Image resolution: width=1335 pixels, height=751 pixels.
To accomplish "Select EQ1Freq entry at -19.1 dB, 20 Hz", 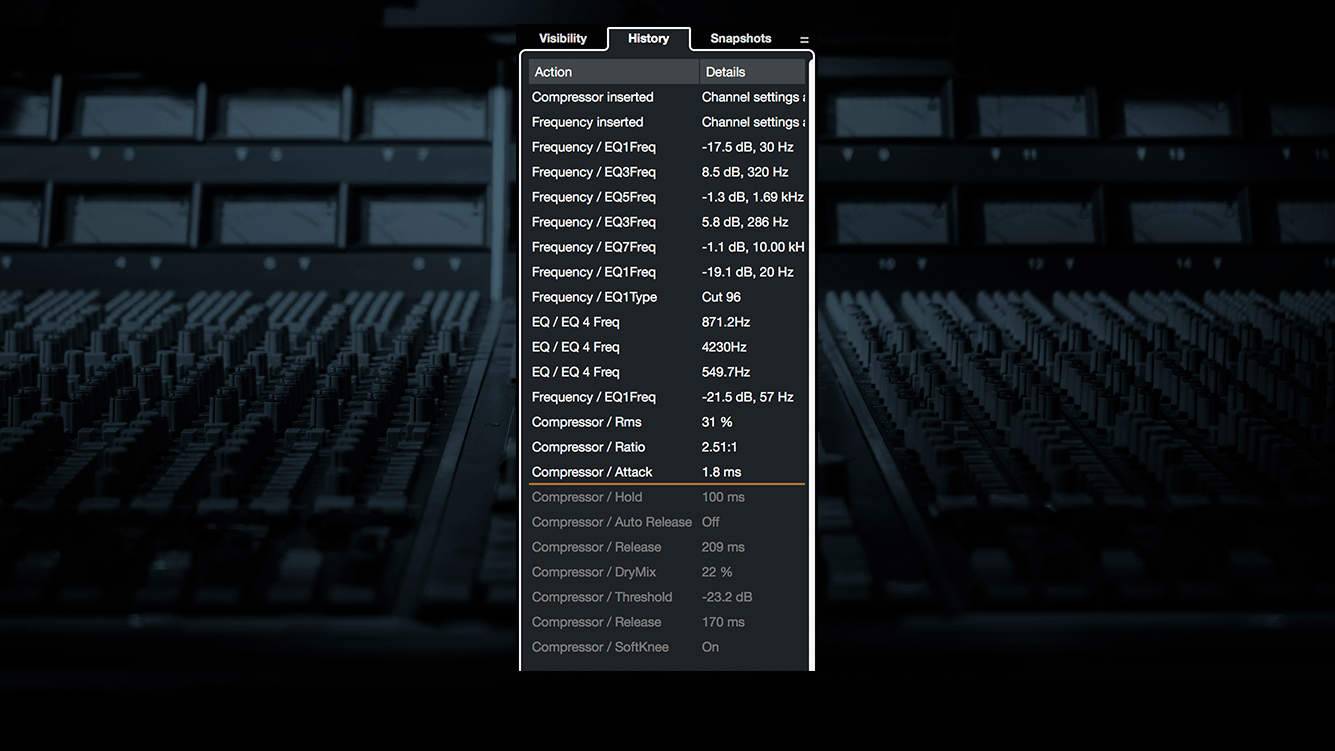I will click(667, 272).
